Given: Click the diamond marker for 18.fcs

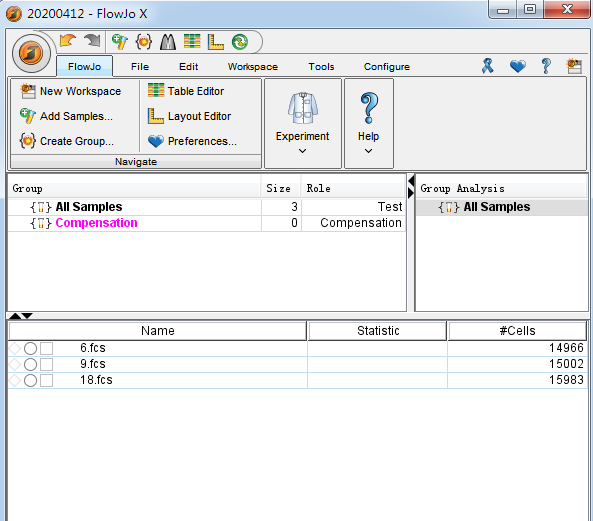Looking at the screenshot, I should 15,380.
